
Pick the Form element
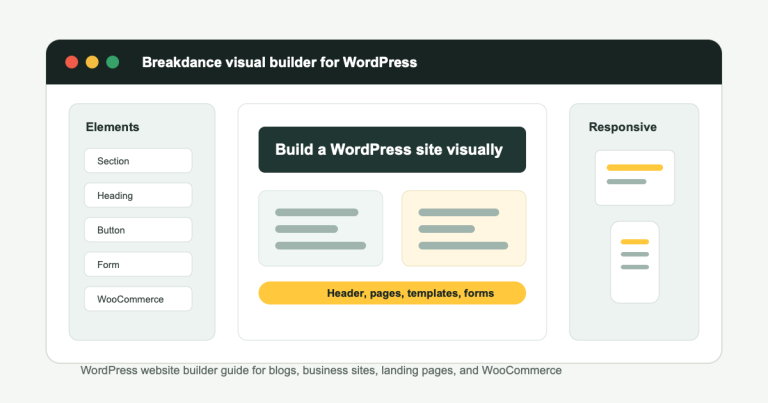point(138,264)
